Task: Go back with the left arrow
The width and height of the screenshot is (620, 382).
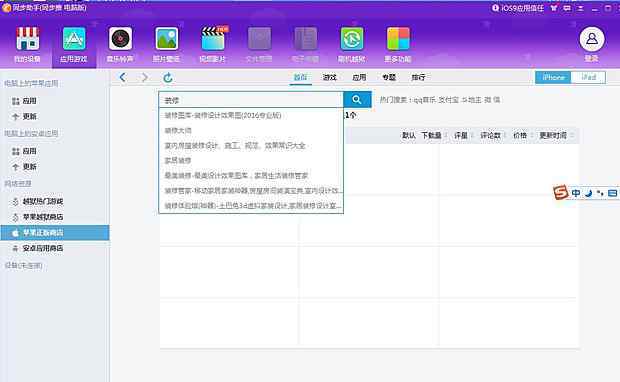Action: point(123,77)
